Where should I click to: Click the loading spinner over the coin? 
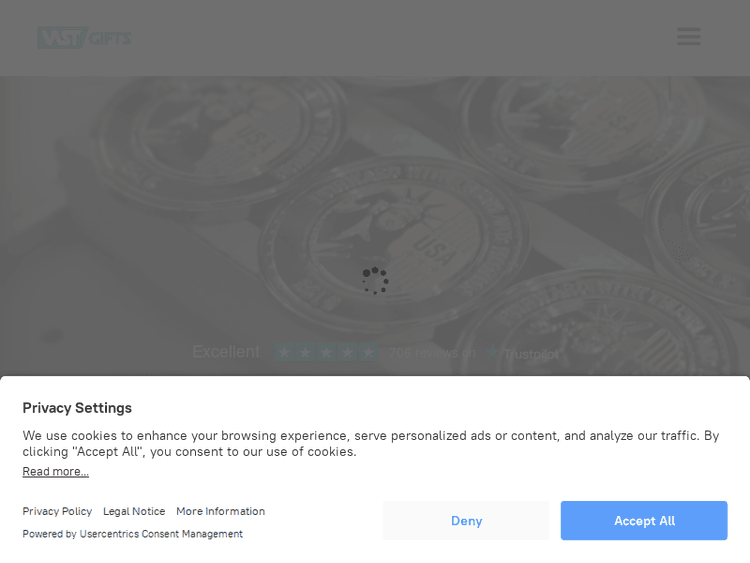click(x=375, y=280)
